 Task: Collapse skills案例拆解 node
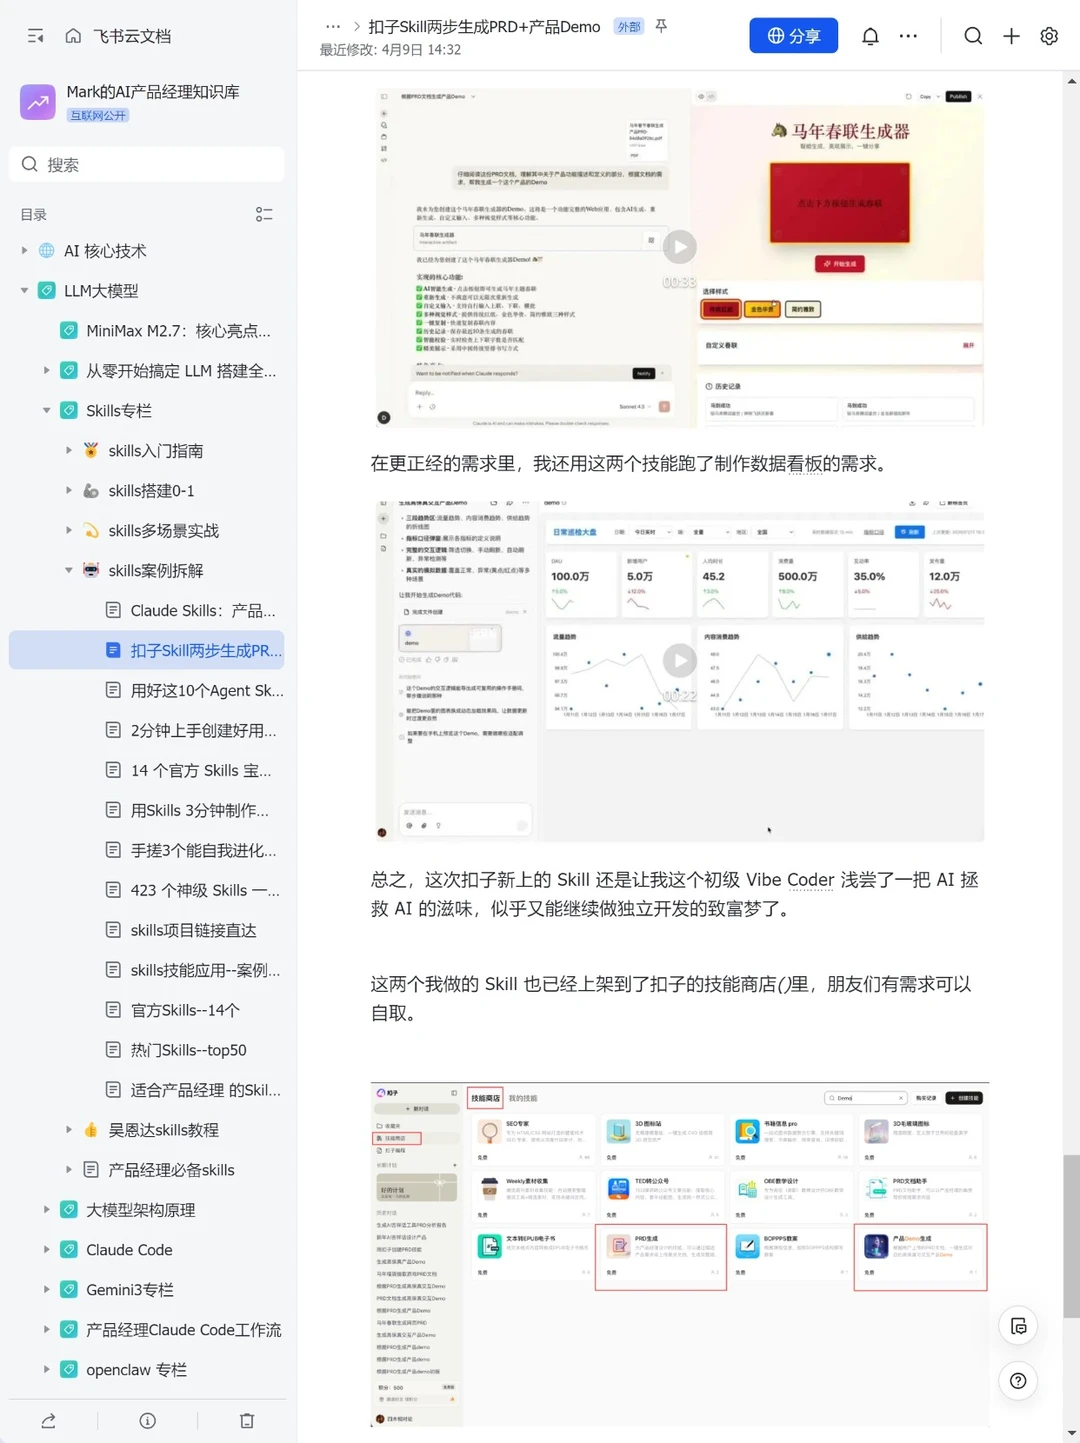tap(69, 571)
